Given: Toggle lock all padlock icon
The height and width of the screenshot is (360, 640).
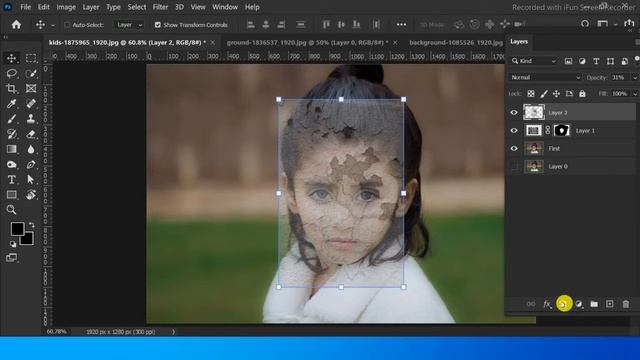Looking at the screenshot, I should click(582, 94).
